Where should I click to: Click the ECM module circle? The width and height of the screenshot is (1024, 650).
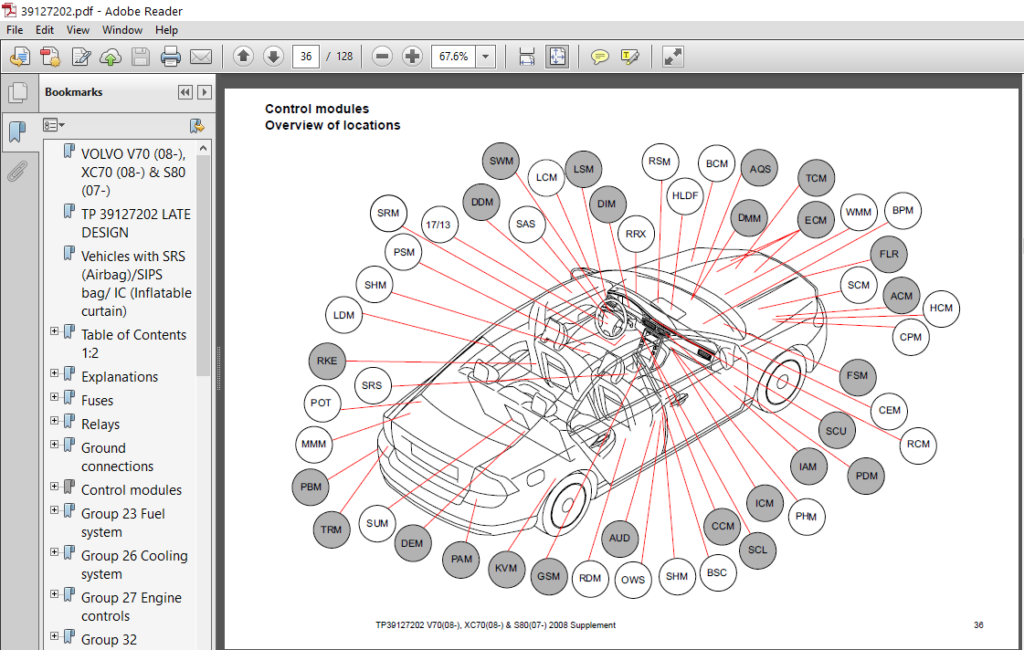pyautogui.click(x=816, y=220)
